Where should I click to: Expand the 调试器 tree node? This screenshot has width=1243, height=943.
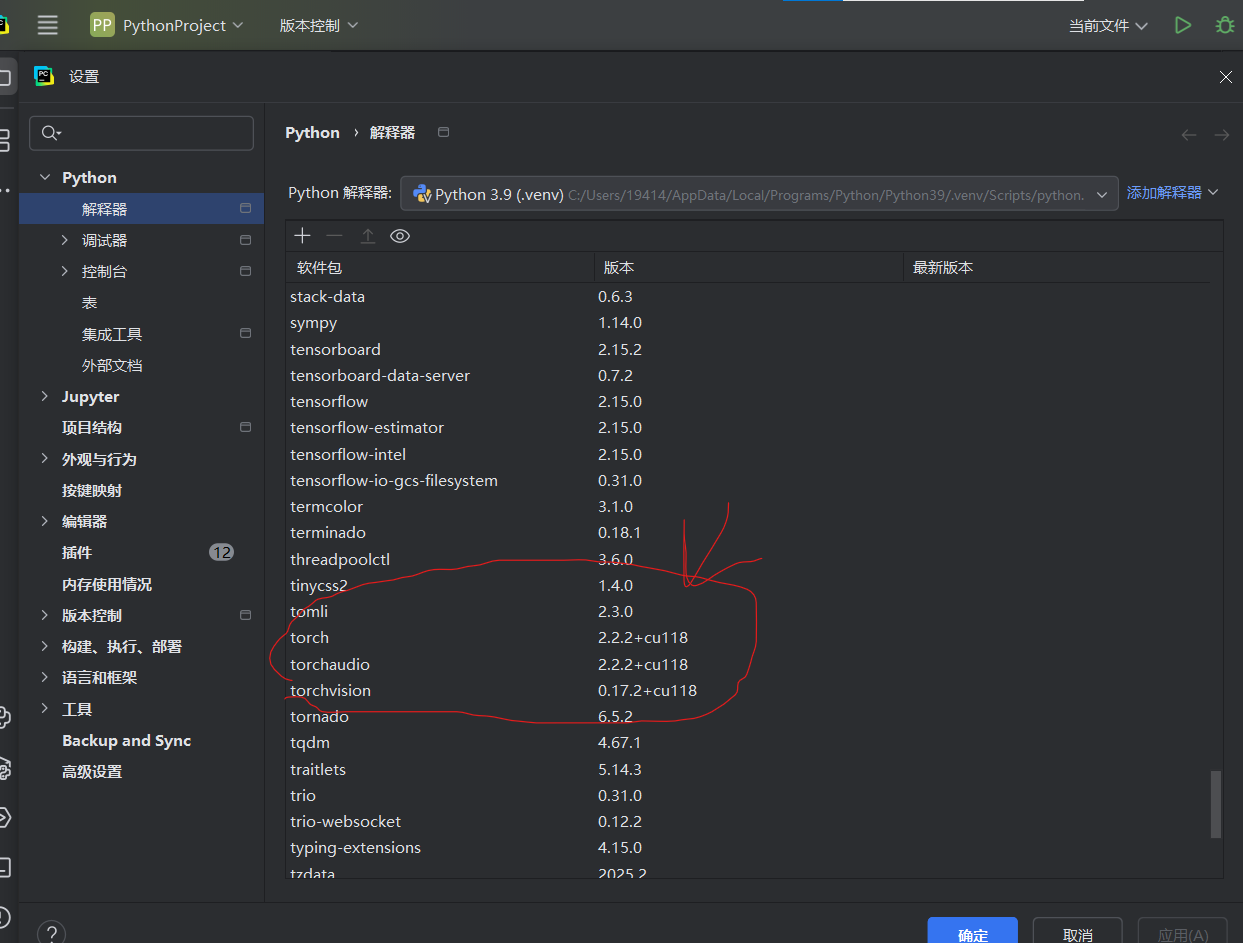65,240
